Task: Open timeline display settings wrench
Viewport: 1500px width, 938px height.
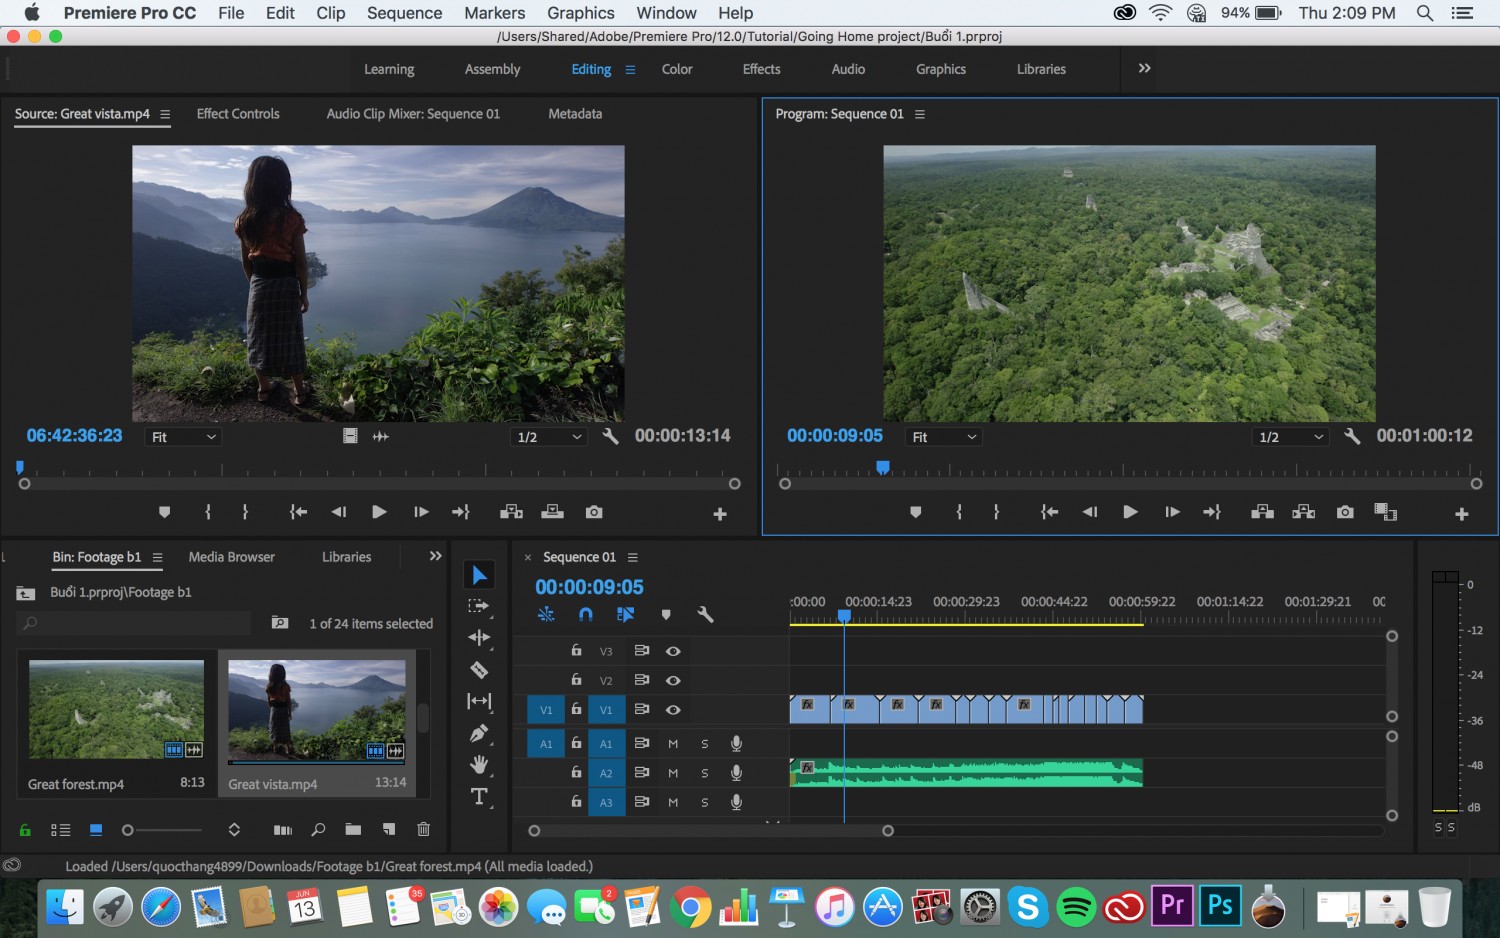Action: (x=705, y=615)
